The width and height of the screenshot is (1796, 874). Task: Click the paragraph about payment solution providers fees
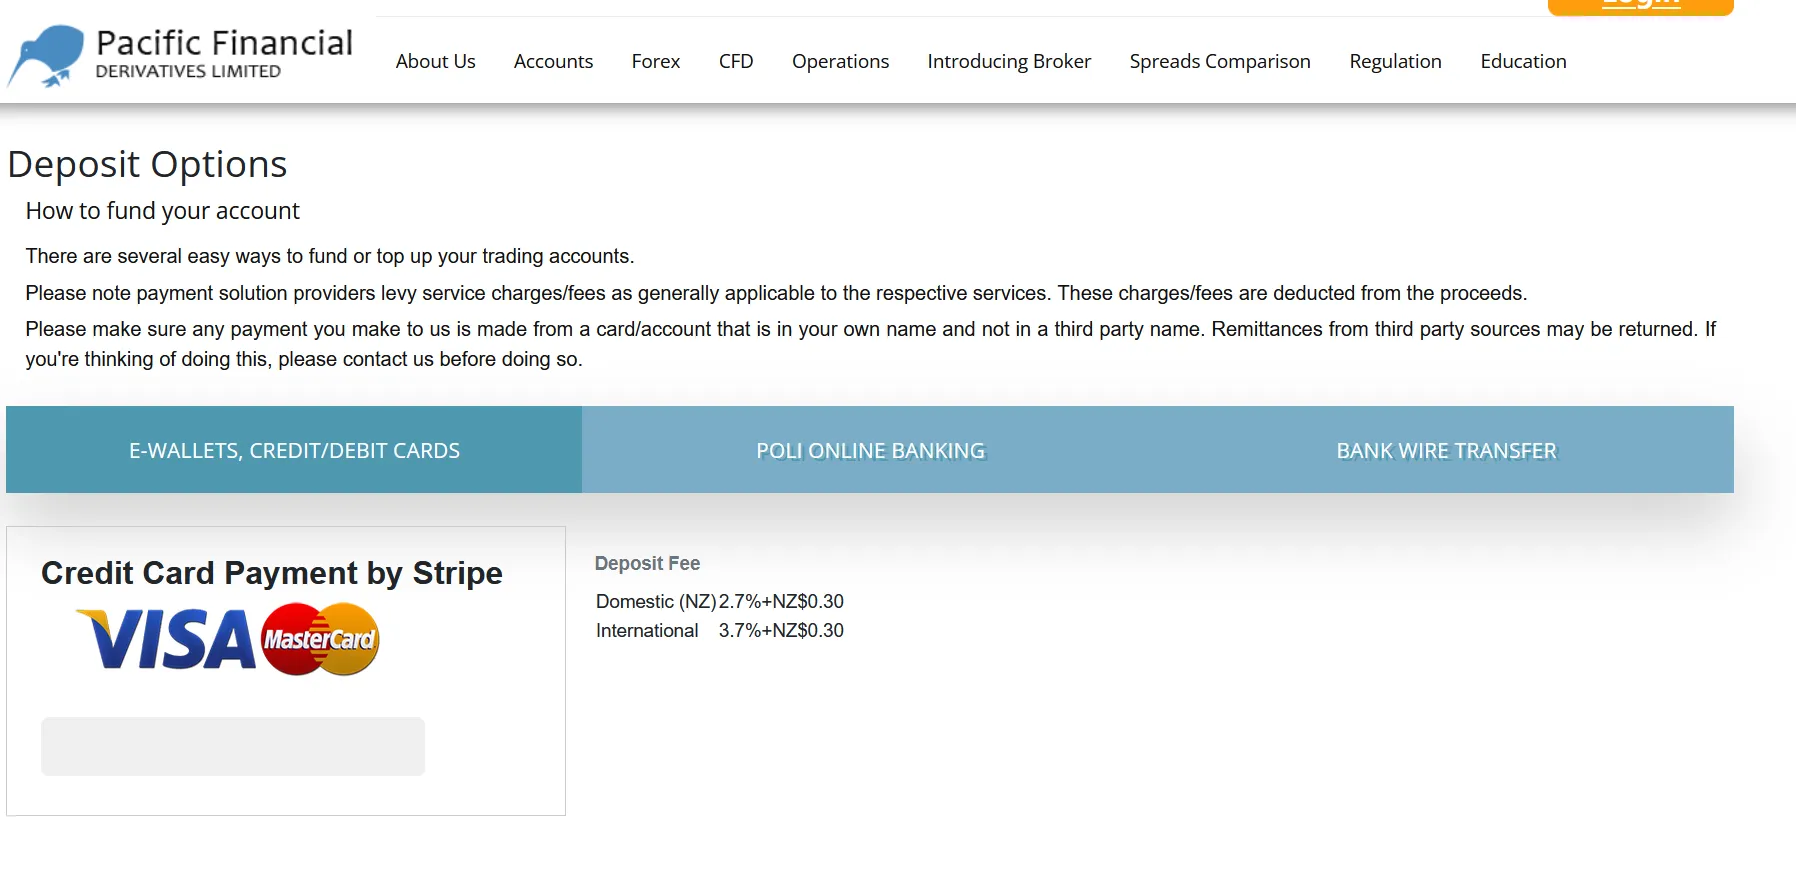coord(776,293)
